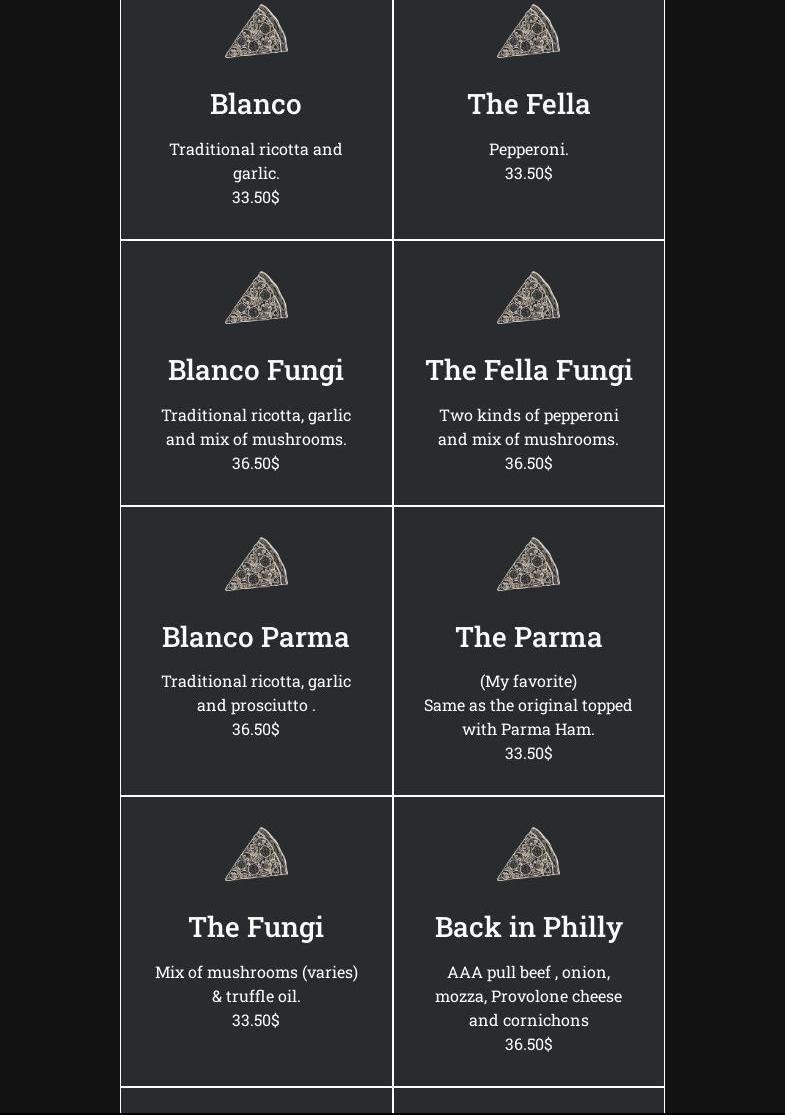
Task: Click the "(My favorite)" note under The Parma
Action: pyautogui.click(x=528, y=682)
